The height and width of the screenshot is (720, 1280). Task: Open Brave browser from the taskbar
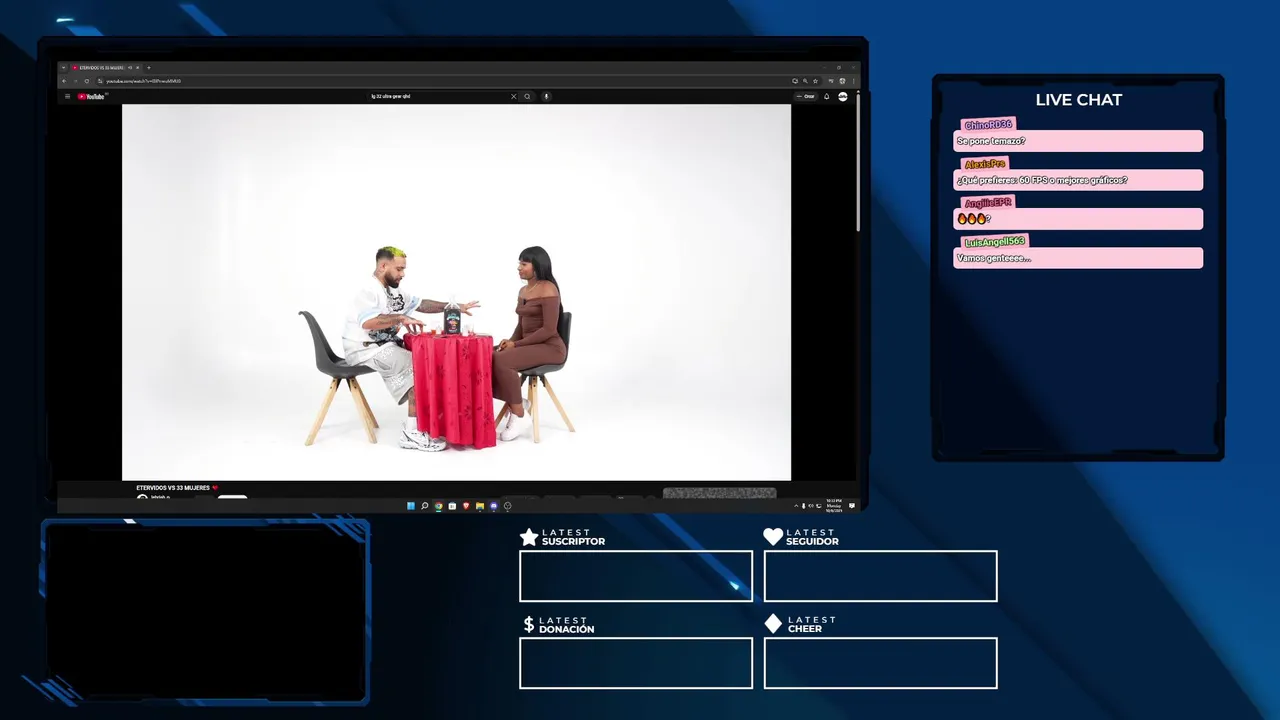click(466, 506)
